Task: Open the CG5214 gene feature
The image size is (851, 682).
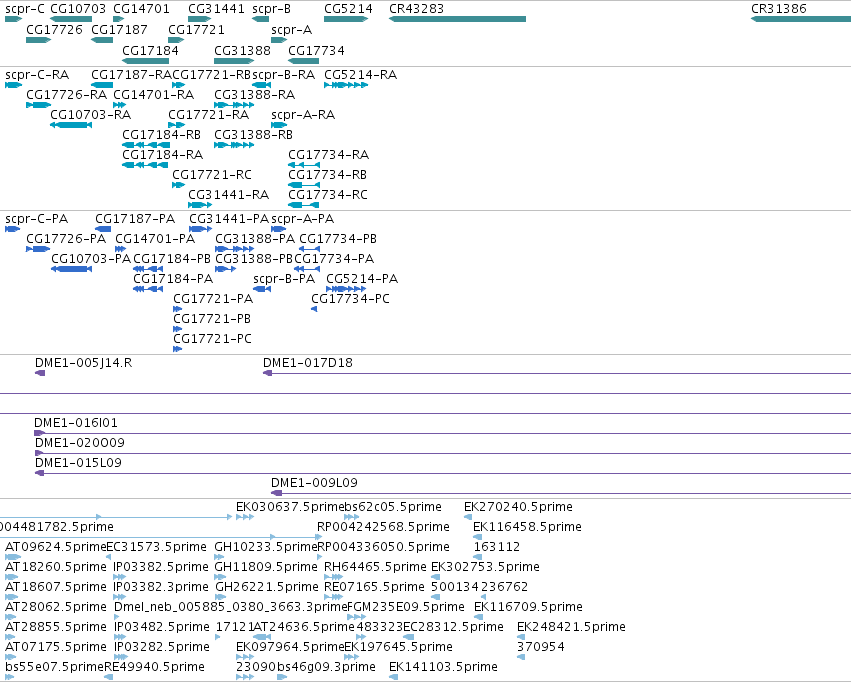Action: click(346, 19)
